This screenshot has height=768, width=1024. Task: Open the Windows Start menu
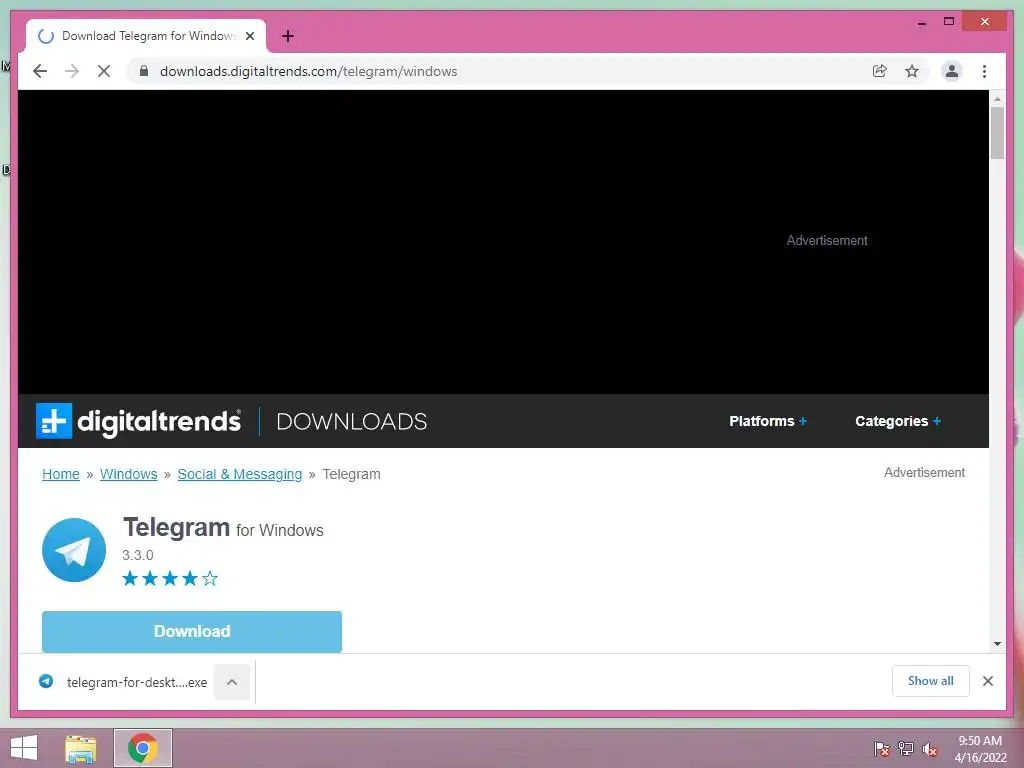tap(24, 748)
